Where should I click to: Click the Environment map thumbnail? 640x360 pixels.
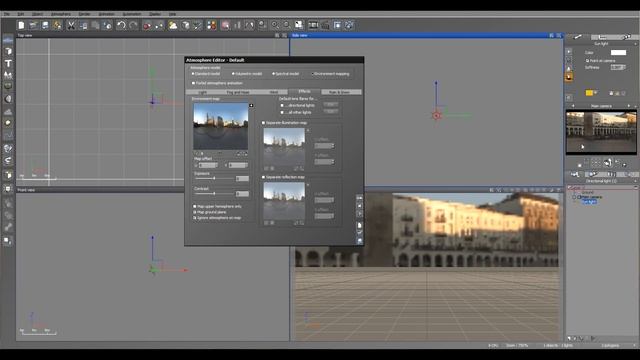220,126
